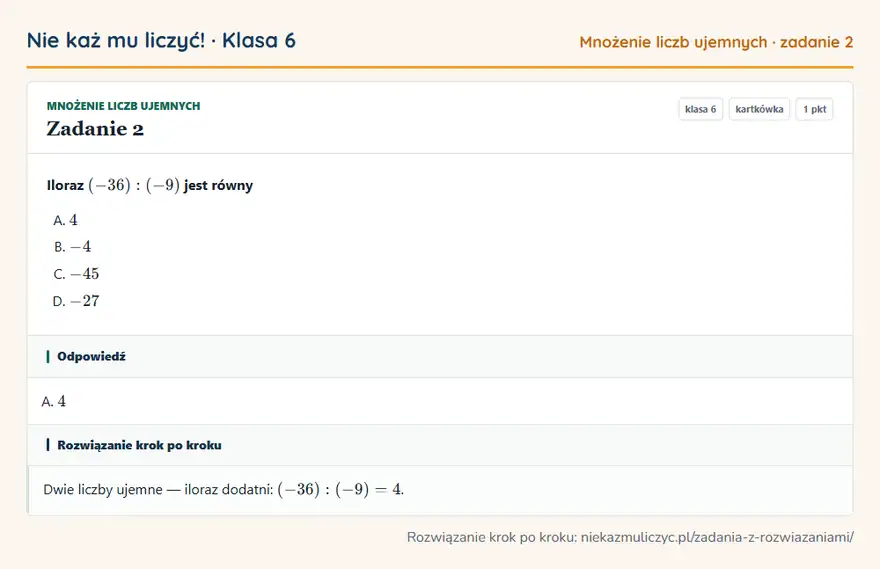This screenshot has width=880, height=569.
Task: Collapse the 'Odpowiedź' section header
Action: click(440, 356)
